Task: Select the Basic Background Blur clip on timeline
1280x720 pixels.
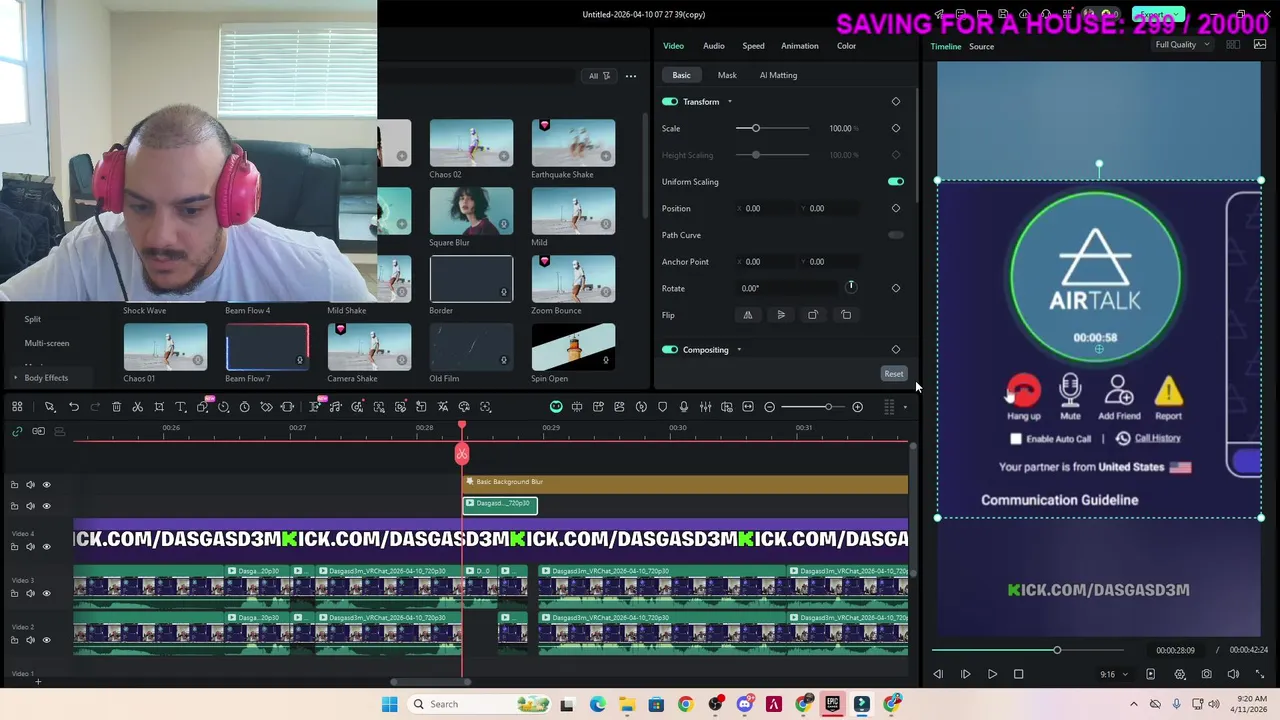Action: coord(685,484)
